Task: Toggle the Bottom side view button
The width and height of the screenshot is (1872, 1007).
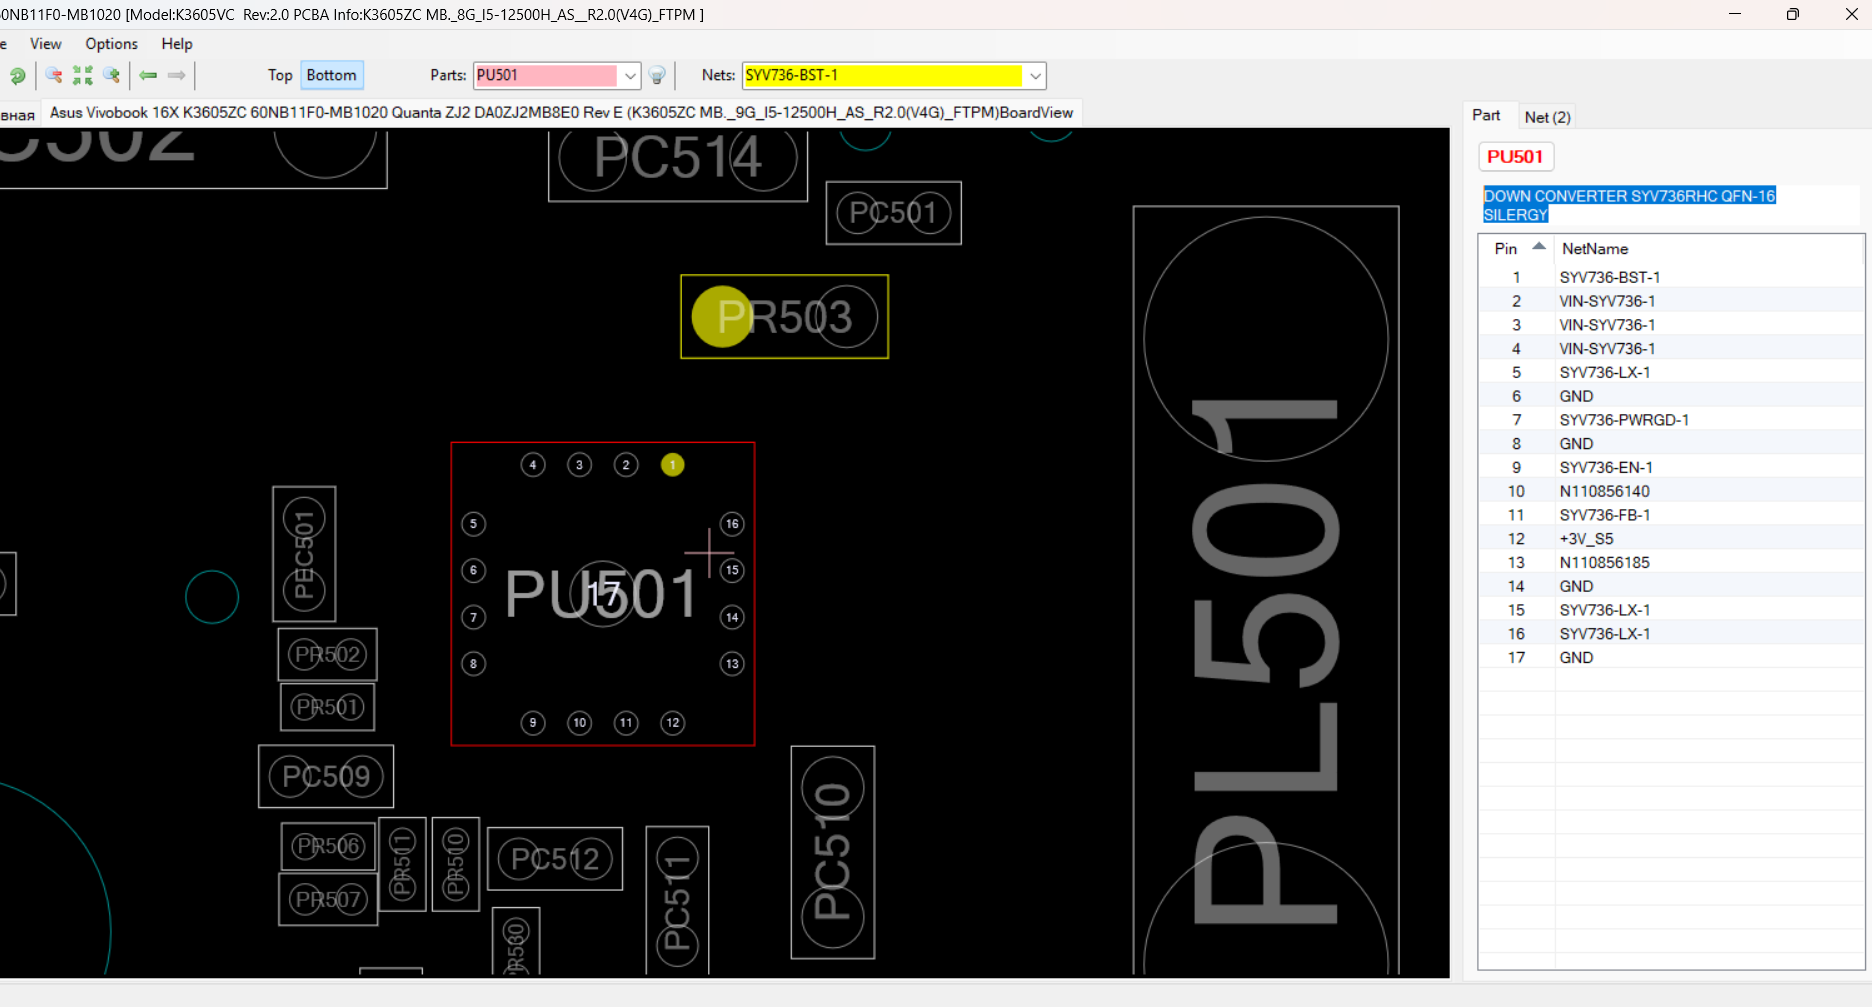Action: pyautogui.click(x=331, y=75)
